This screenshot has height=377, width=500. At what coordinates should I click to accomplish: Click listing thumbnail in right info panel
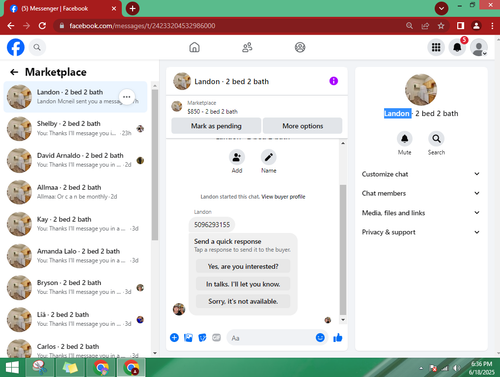click(x=421, y=90)
